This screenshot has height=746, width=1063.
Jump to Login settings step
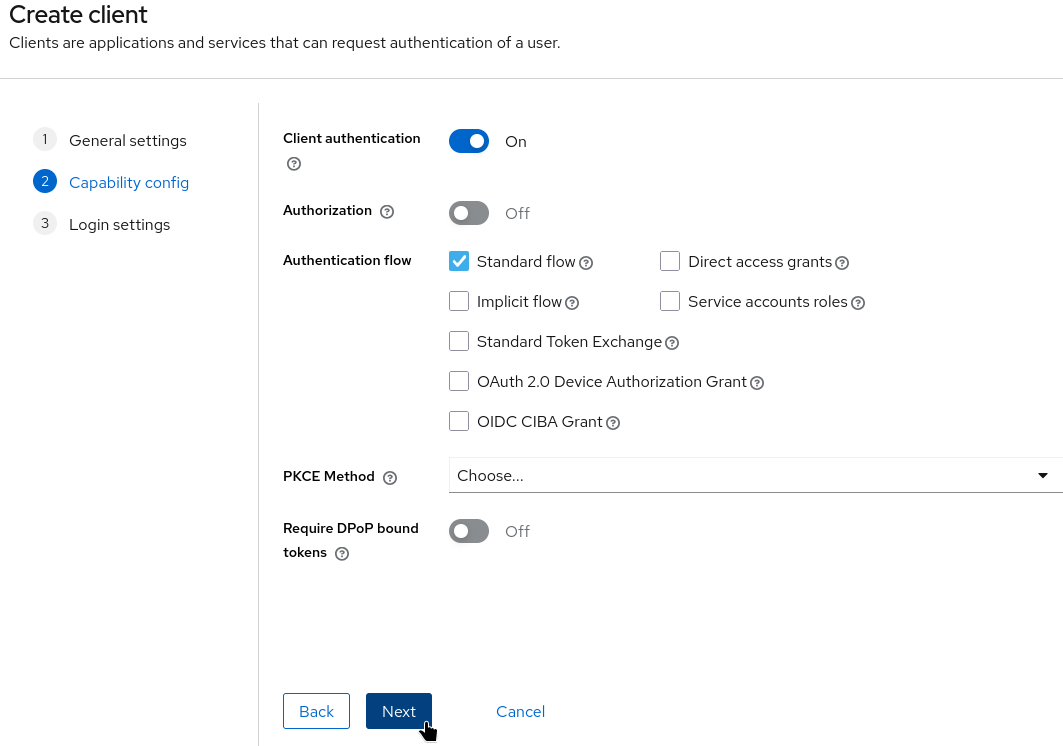click(119, 225)
